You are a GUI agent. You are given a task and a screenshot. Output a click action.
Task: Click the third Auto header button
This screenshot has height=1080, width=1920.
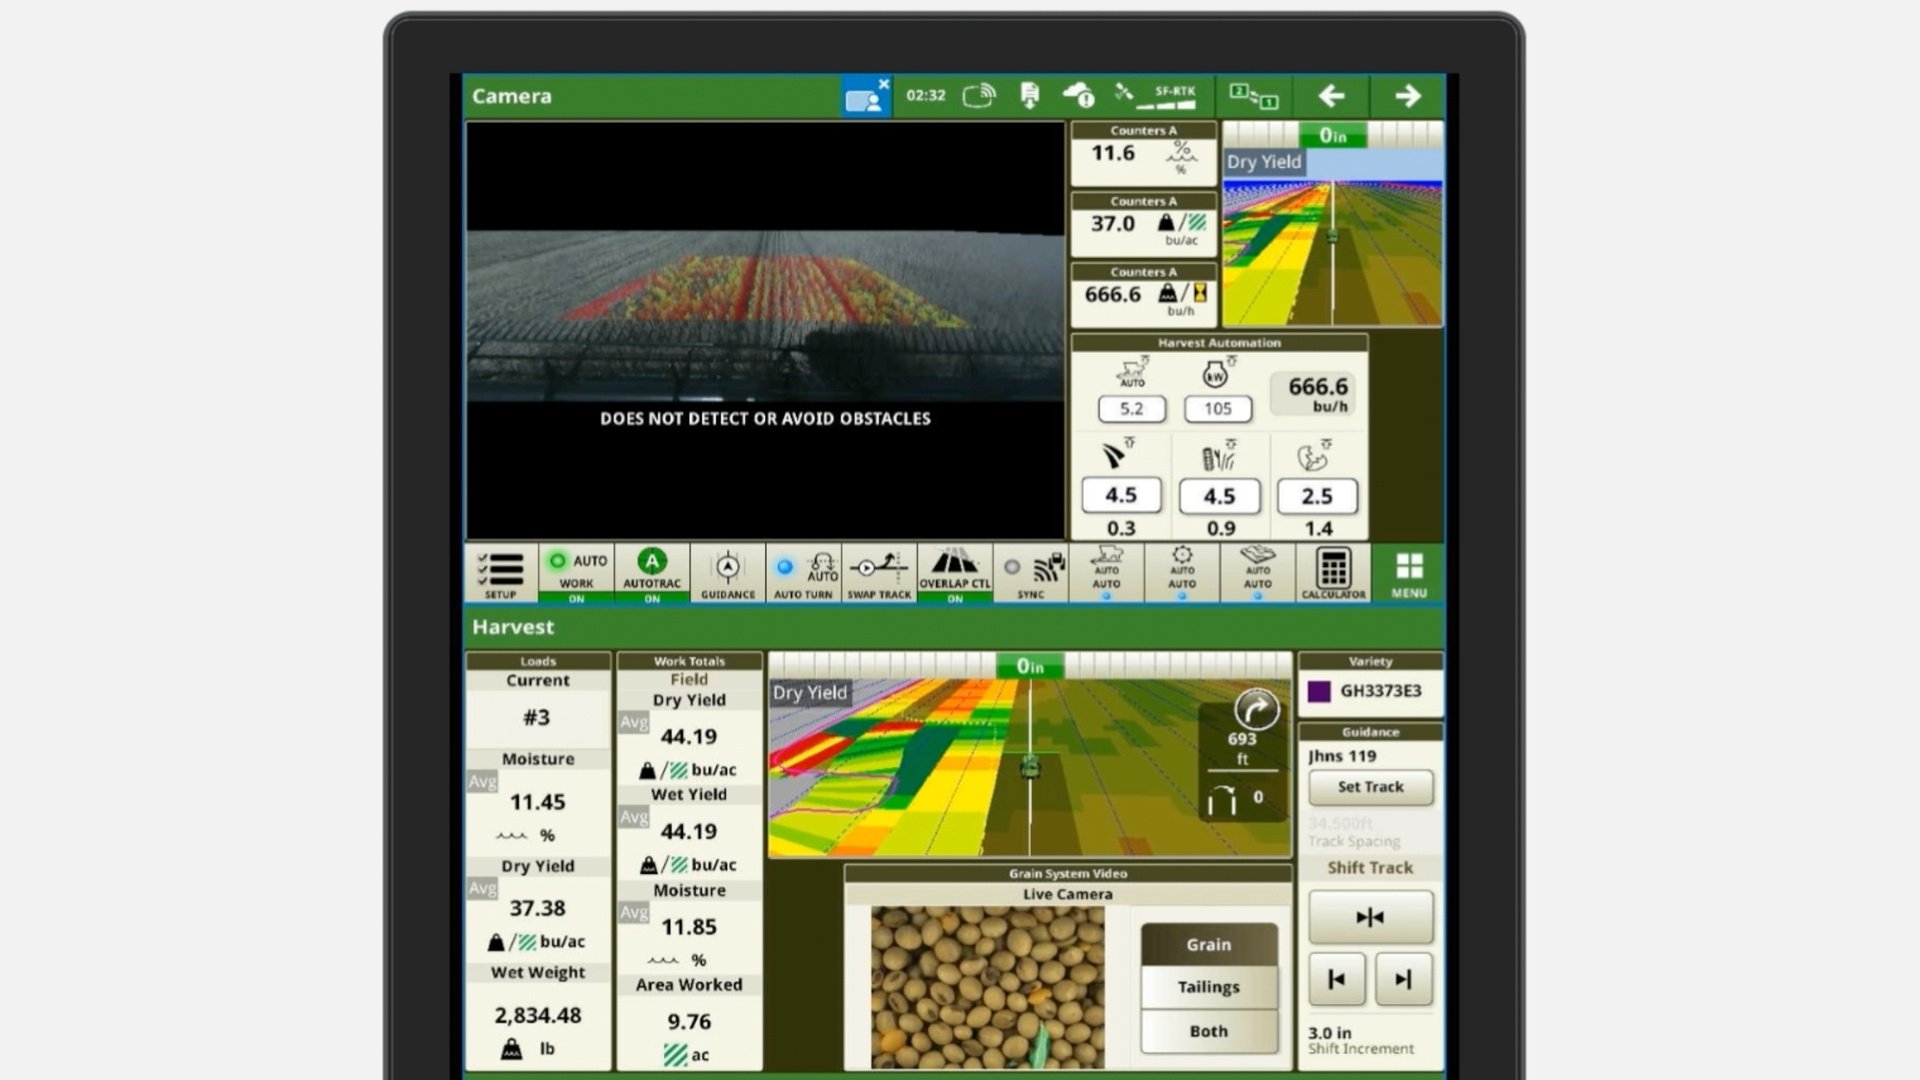click(x=1258, y=573)
